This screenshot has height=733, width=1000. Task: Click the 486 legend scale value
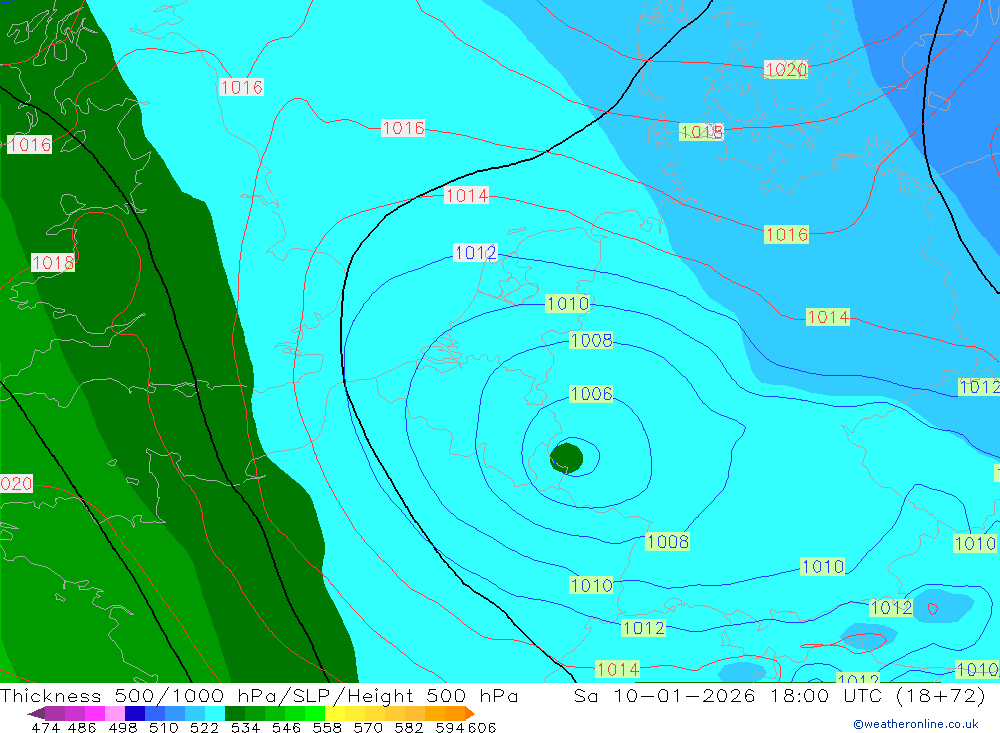click(x=82, y=727)
